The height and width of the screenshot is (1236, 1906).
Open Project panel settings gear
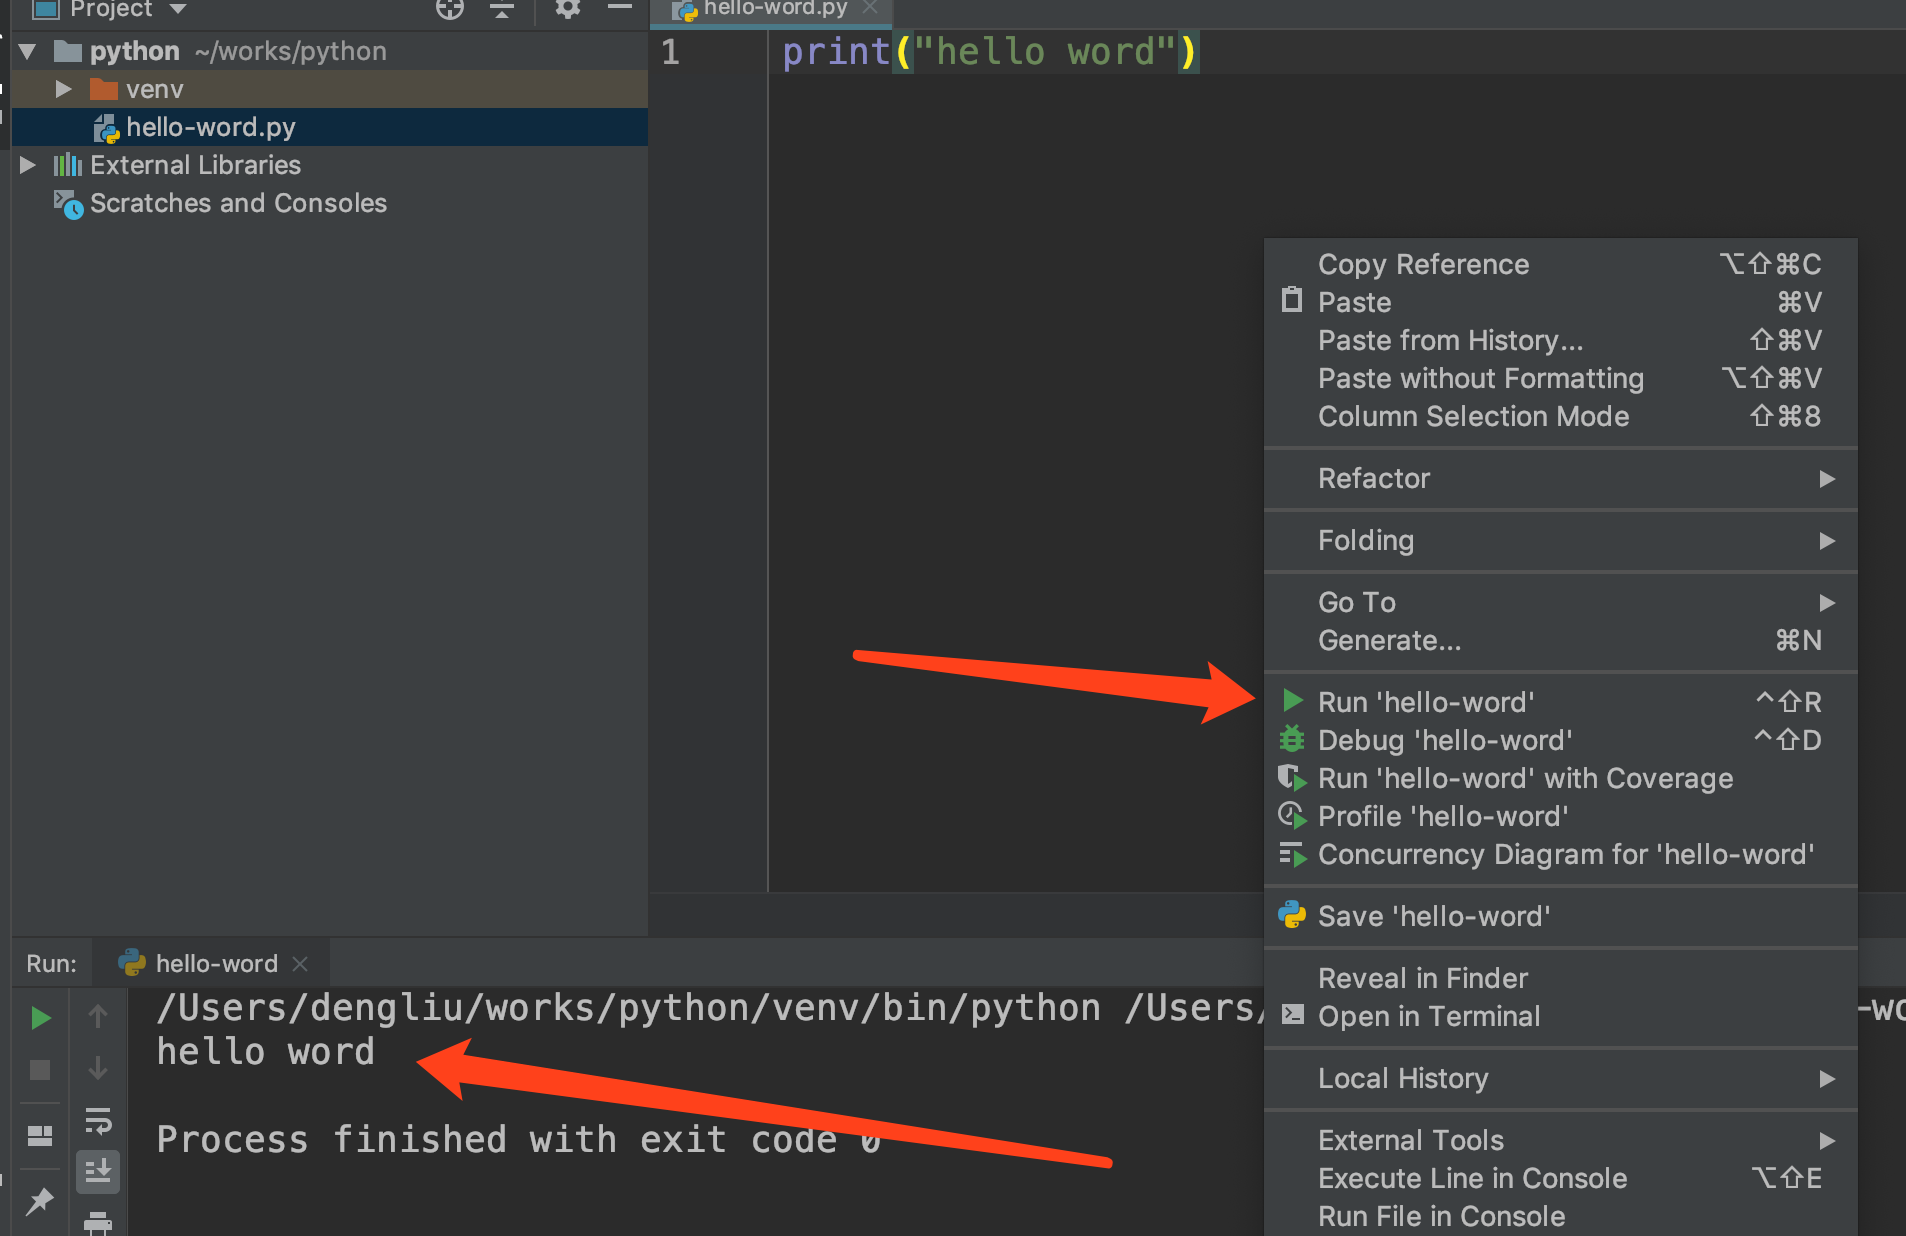pyautogui.click(x=567, y=10)
